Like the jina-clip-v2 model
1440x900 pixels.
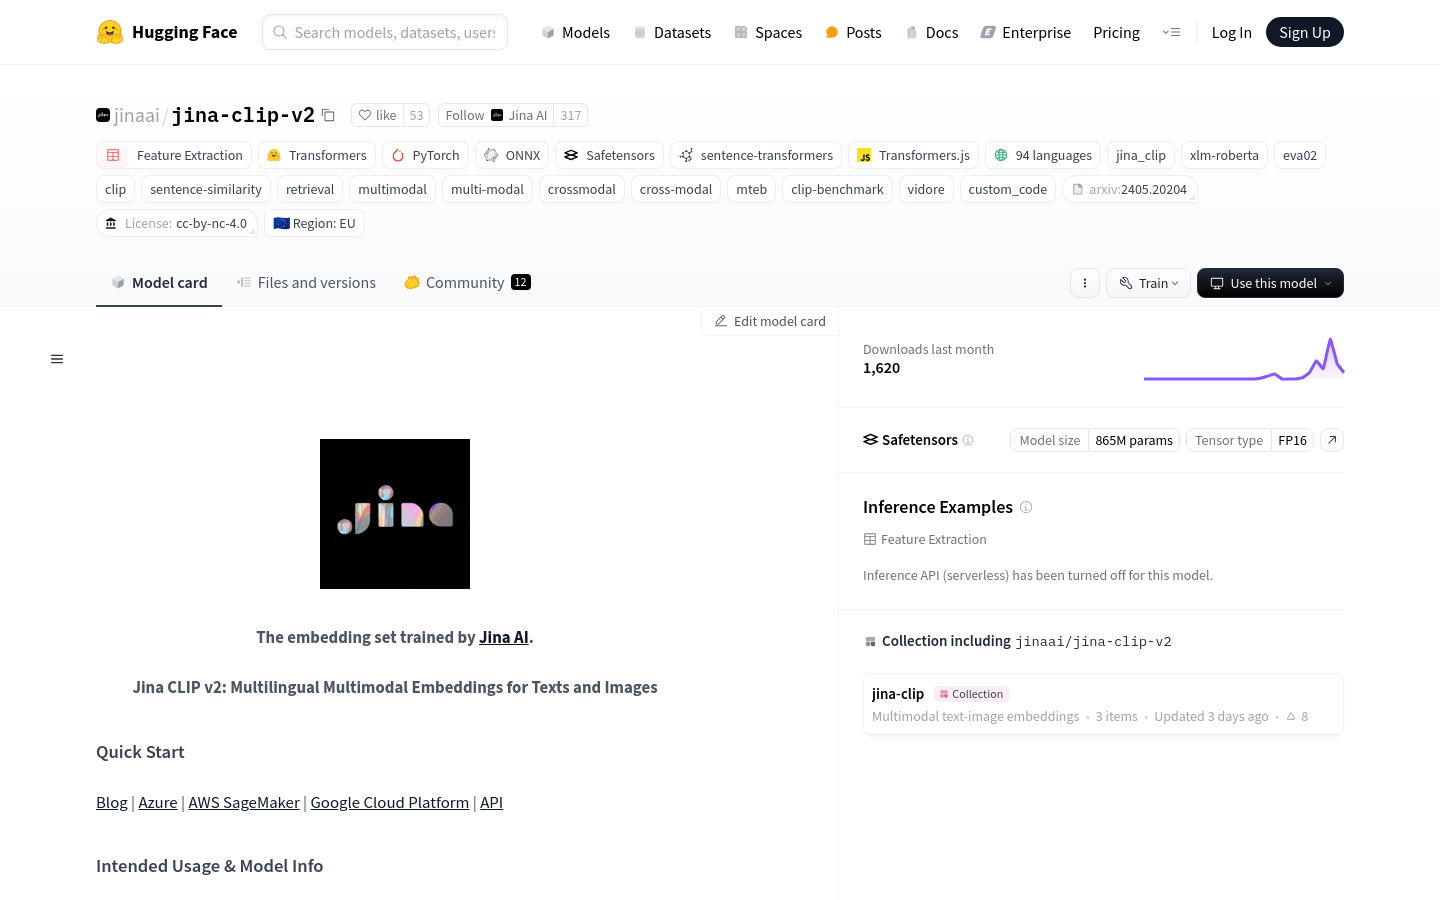click(378, 115)
